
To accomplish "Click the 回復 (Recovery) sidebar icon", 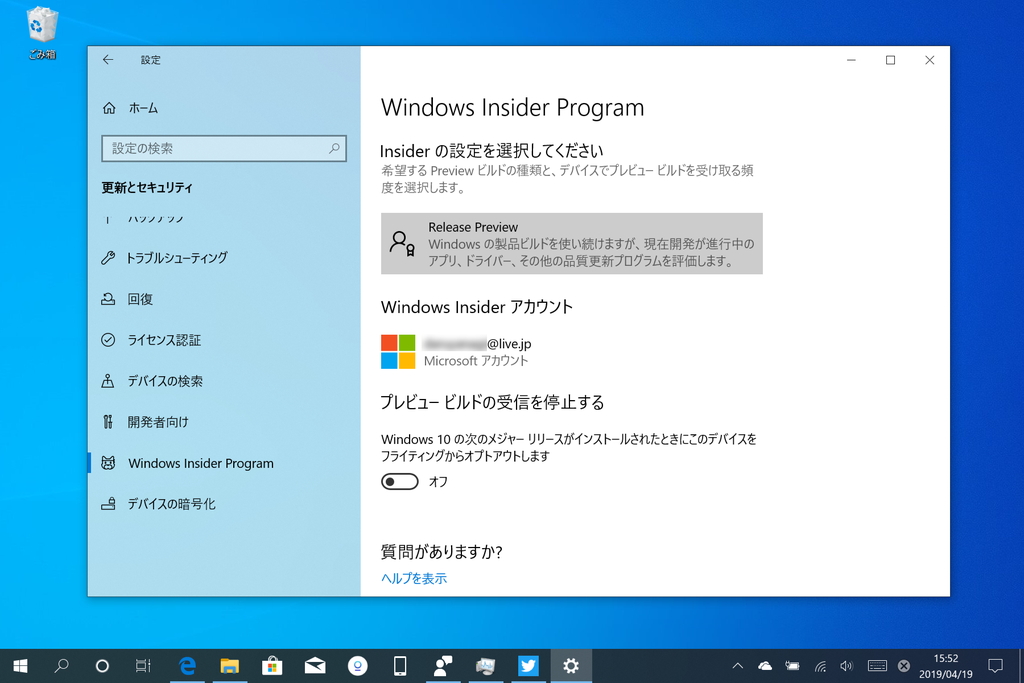I will [108, 298].
